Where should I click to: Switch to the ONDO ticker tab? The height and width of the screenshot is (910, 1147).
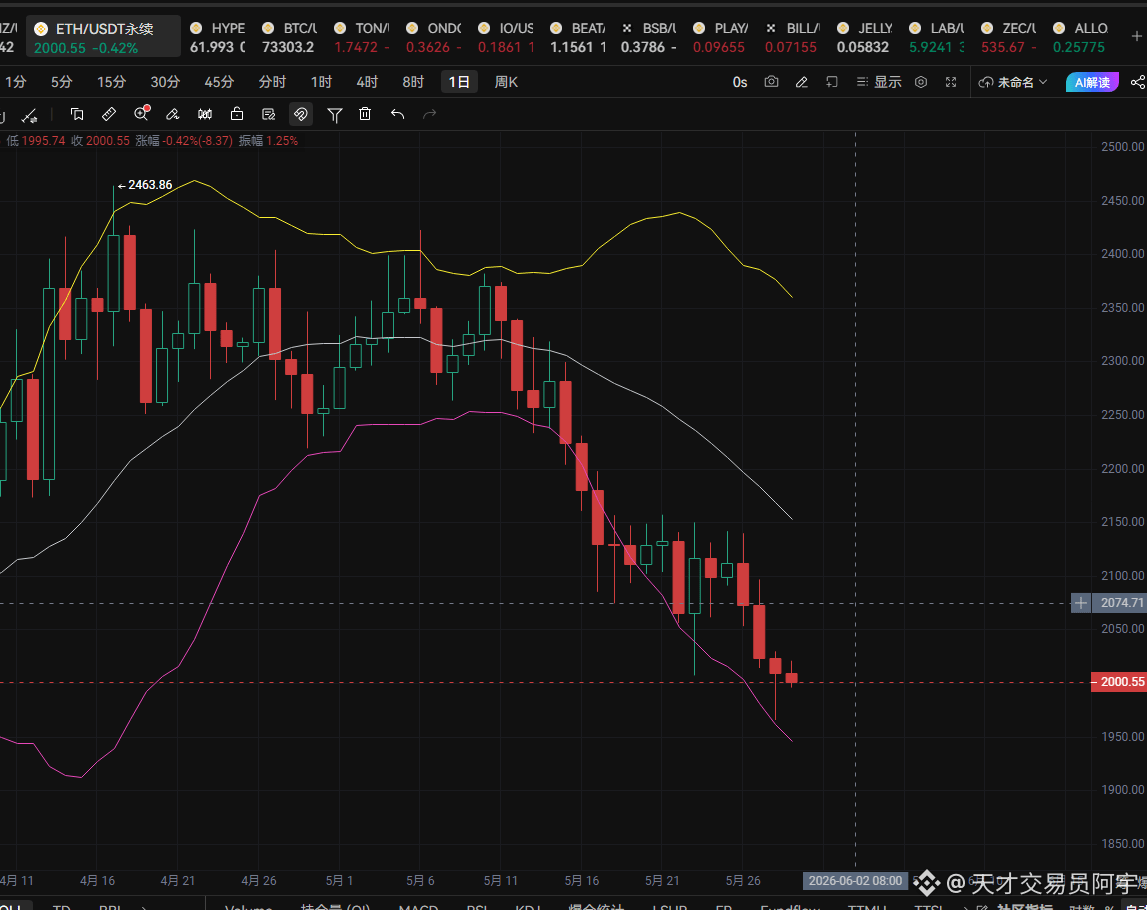click(x=433, y=37)
